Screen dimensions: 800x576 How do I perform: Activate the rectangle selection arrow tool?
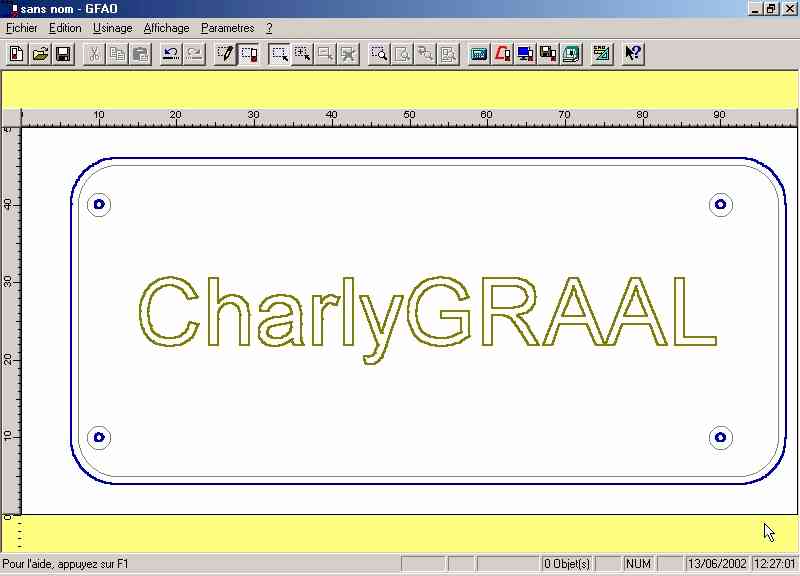pyautogui.click(x=280, y=54)
